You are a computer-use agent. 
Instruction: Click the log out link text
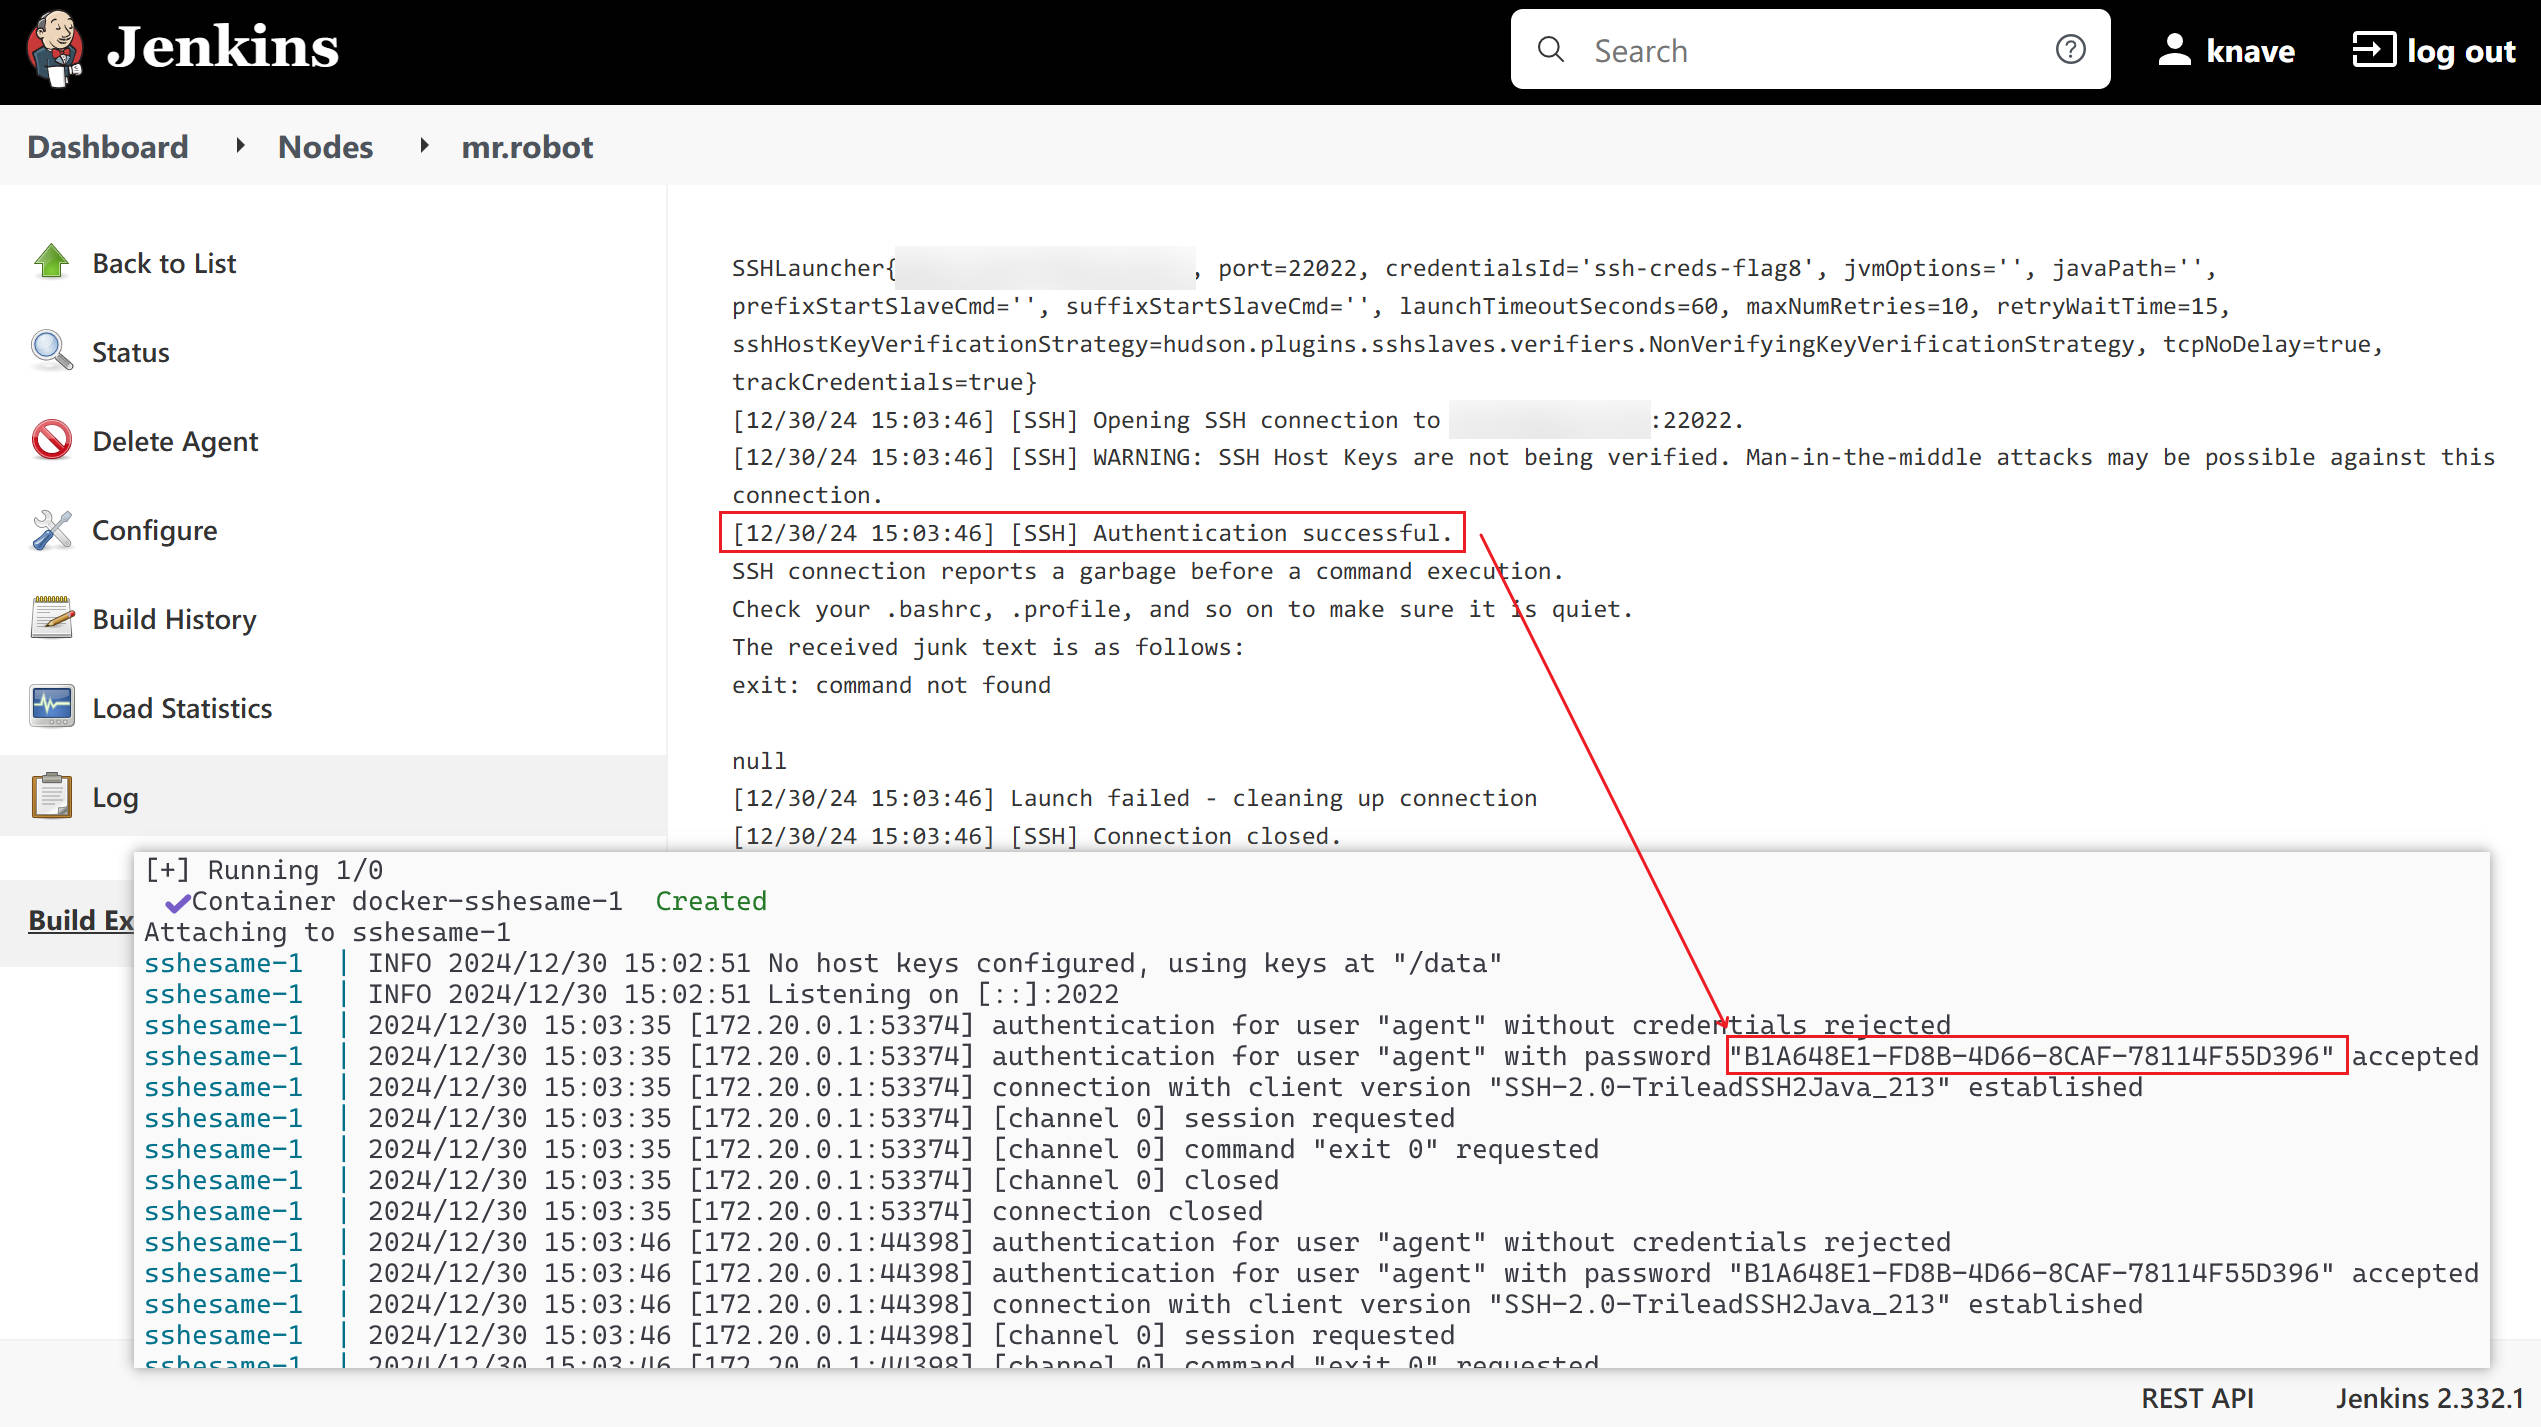pyautogui.click(x=2461, y=51)
